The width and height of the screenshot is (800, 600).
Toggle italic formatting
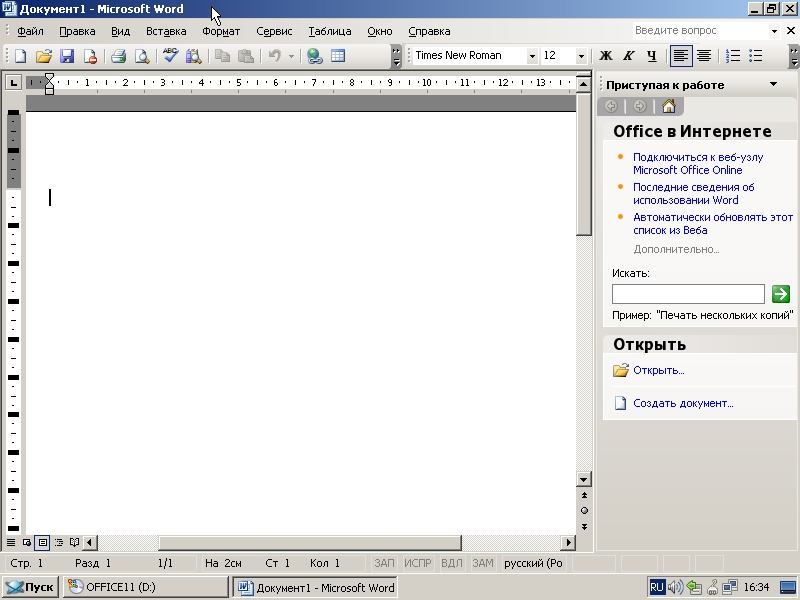pyautogui.click(x=628, y=56)
